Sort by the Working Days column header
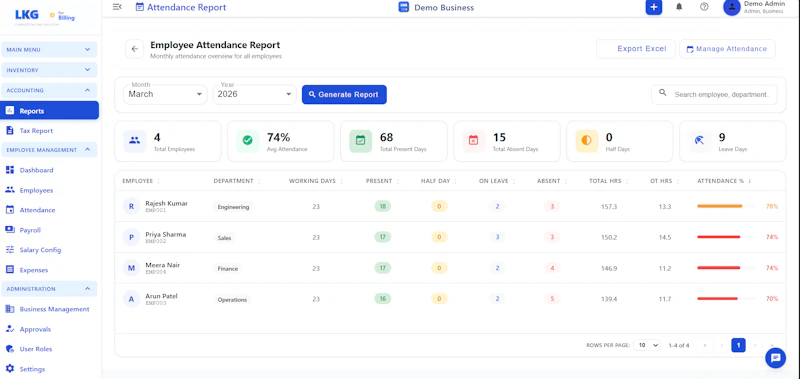The image size is (800, 379). 315,181
